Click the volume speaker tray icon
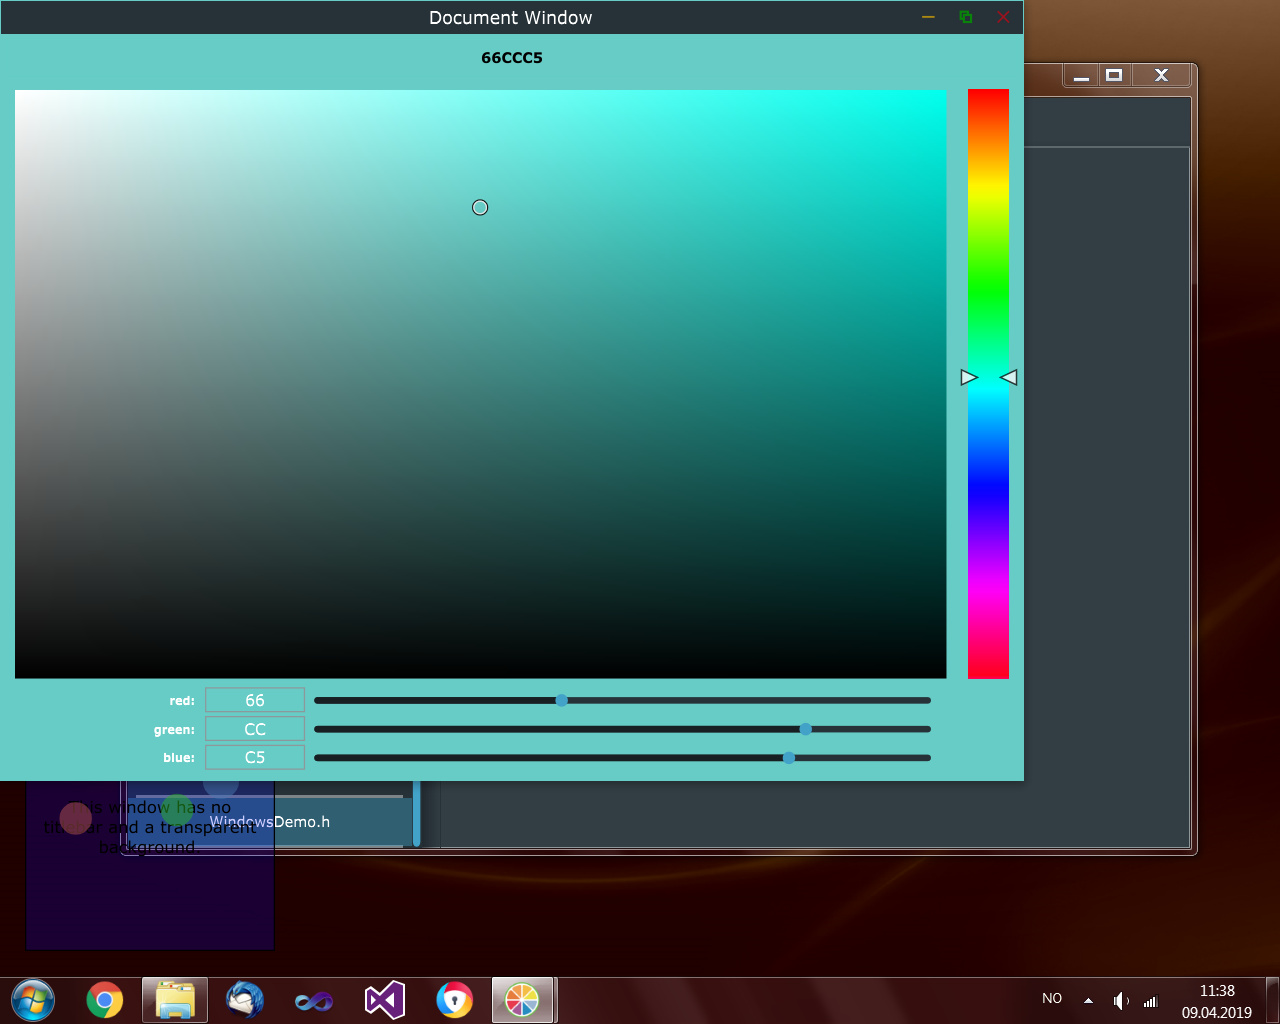This screenshot has height=1024, width=1280. point(1120,1000)
